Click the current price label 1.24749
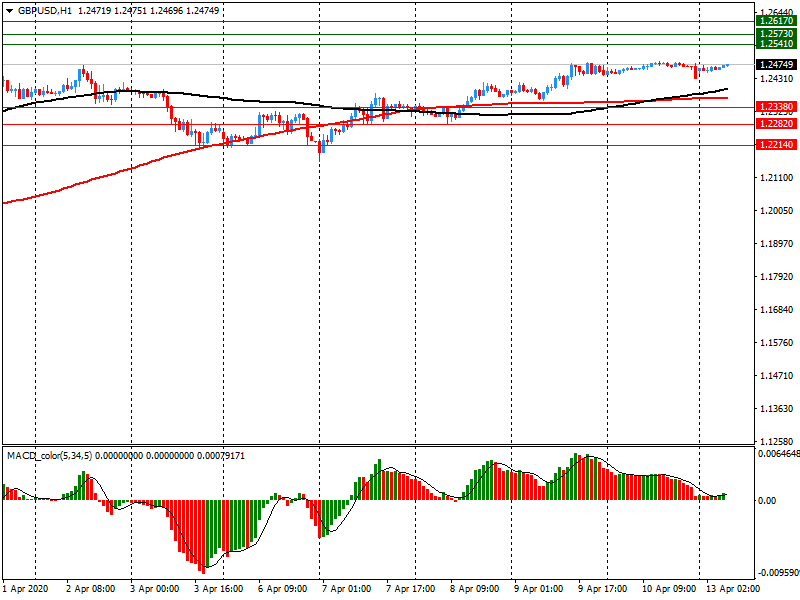This screenshot has width=800, height=600. click(776, 65)
